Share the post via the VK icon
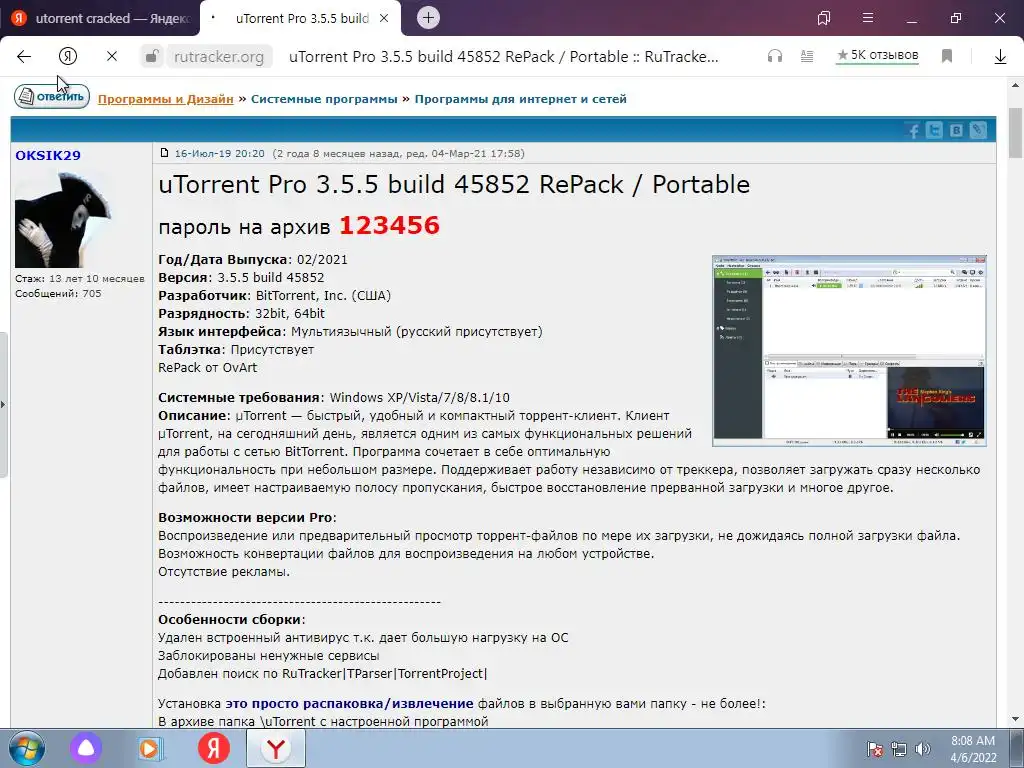1024x768 pixels. coord(956,130)
